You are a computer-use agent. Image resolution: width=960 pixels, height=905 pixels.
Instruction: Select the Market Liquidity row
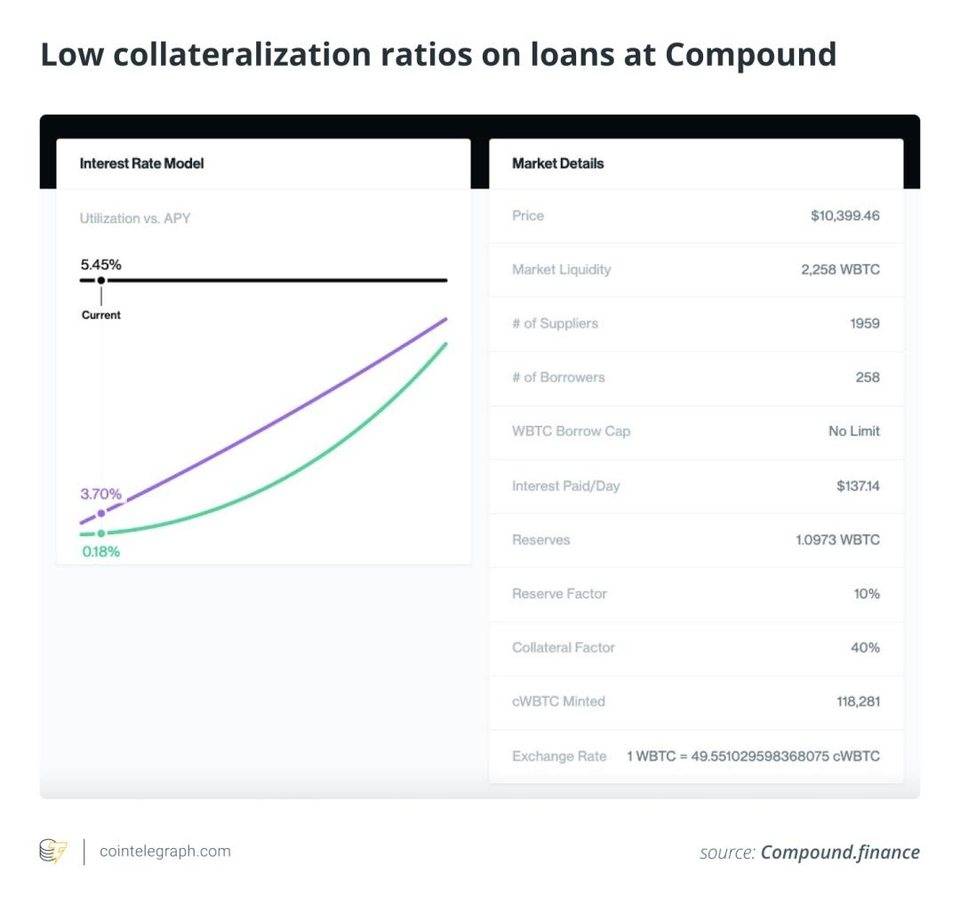coord(695,270)
